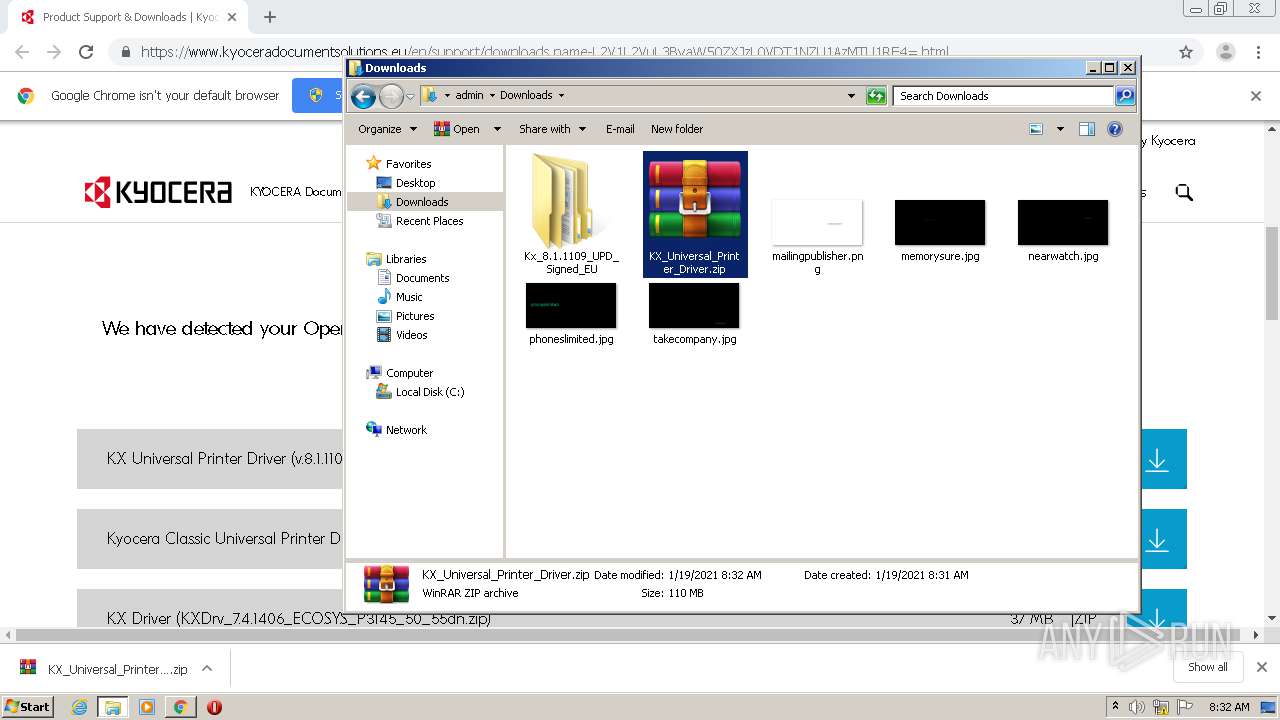
Task: Click New folder button
Action: 677,129
